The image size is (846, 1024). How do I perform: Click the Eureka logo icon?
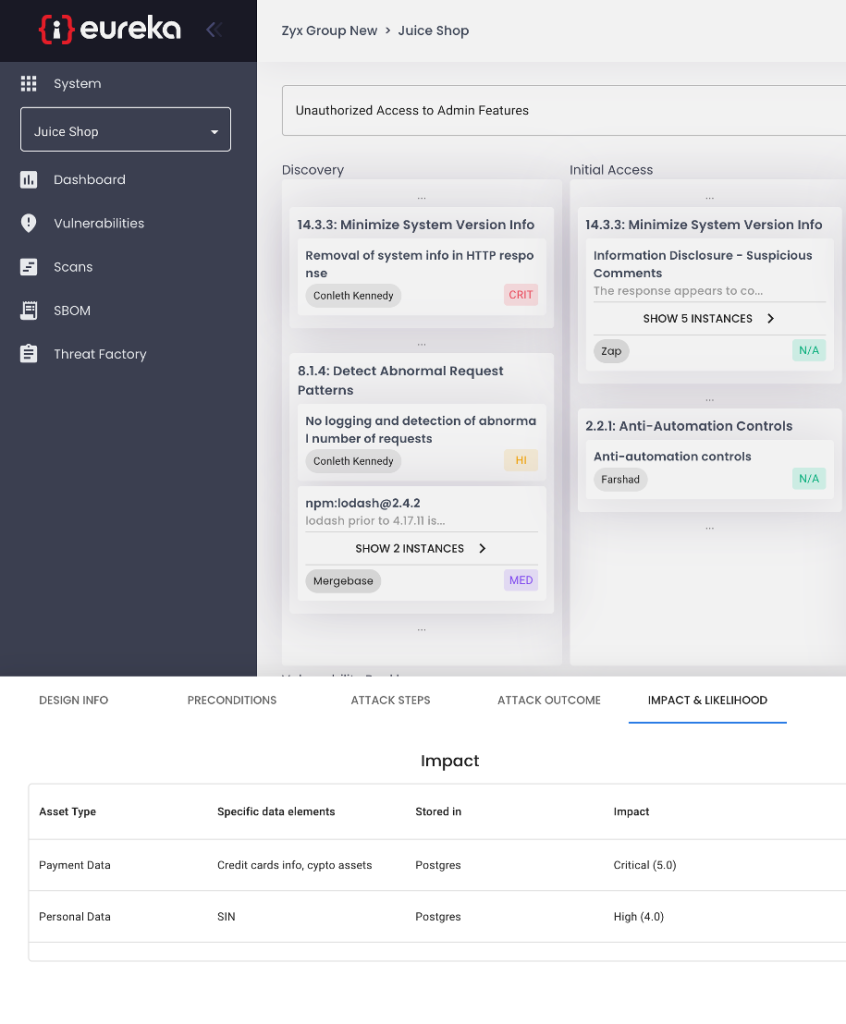56,29
